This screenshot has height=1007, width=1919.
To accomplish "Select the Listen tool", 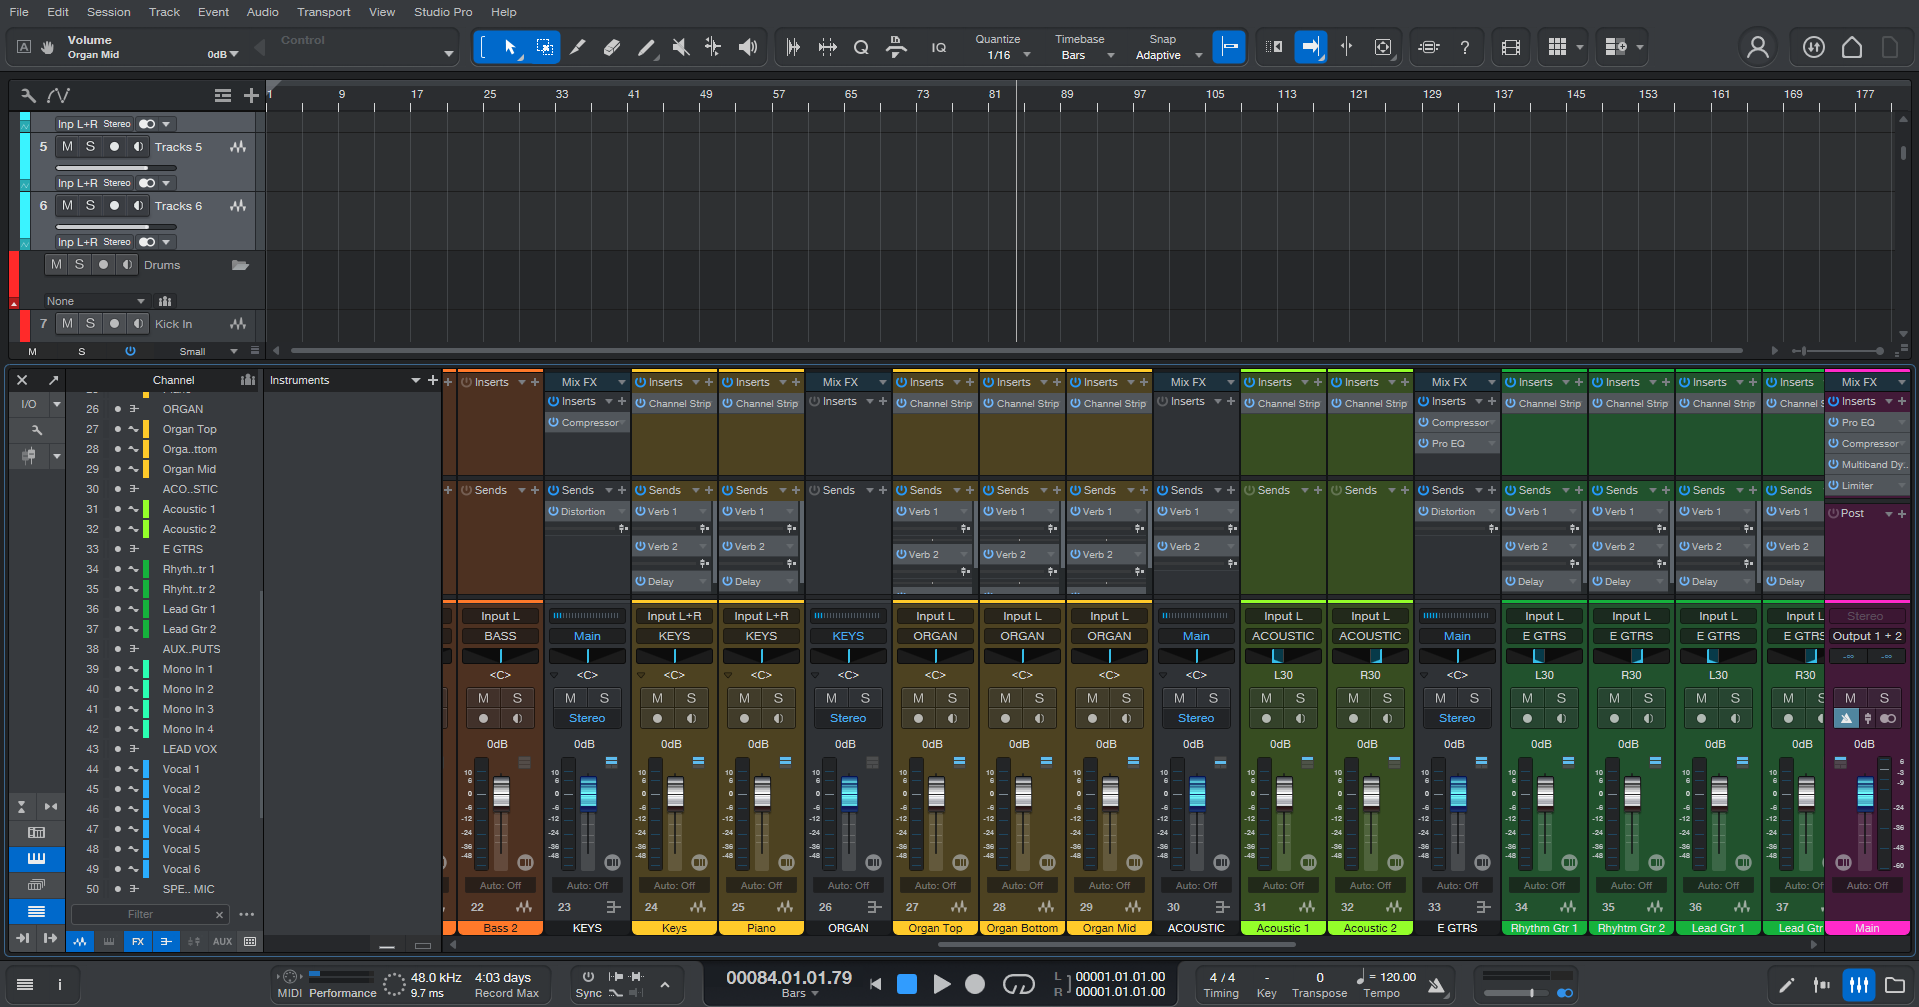I will coord(748,46).
